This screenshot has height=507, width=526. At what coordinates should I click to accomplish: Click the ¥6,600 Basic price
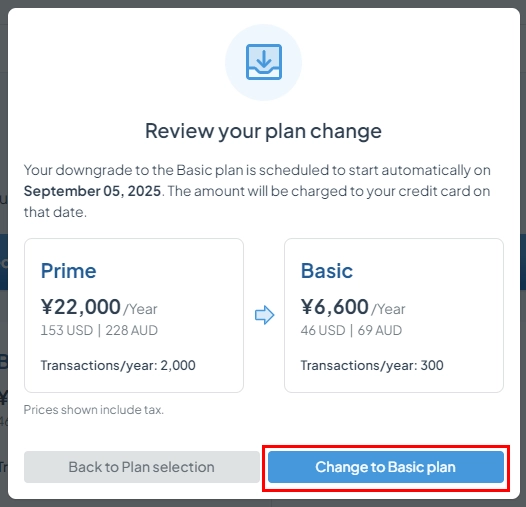334,307
